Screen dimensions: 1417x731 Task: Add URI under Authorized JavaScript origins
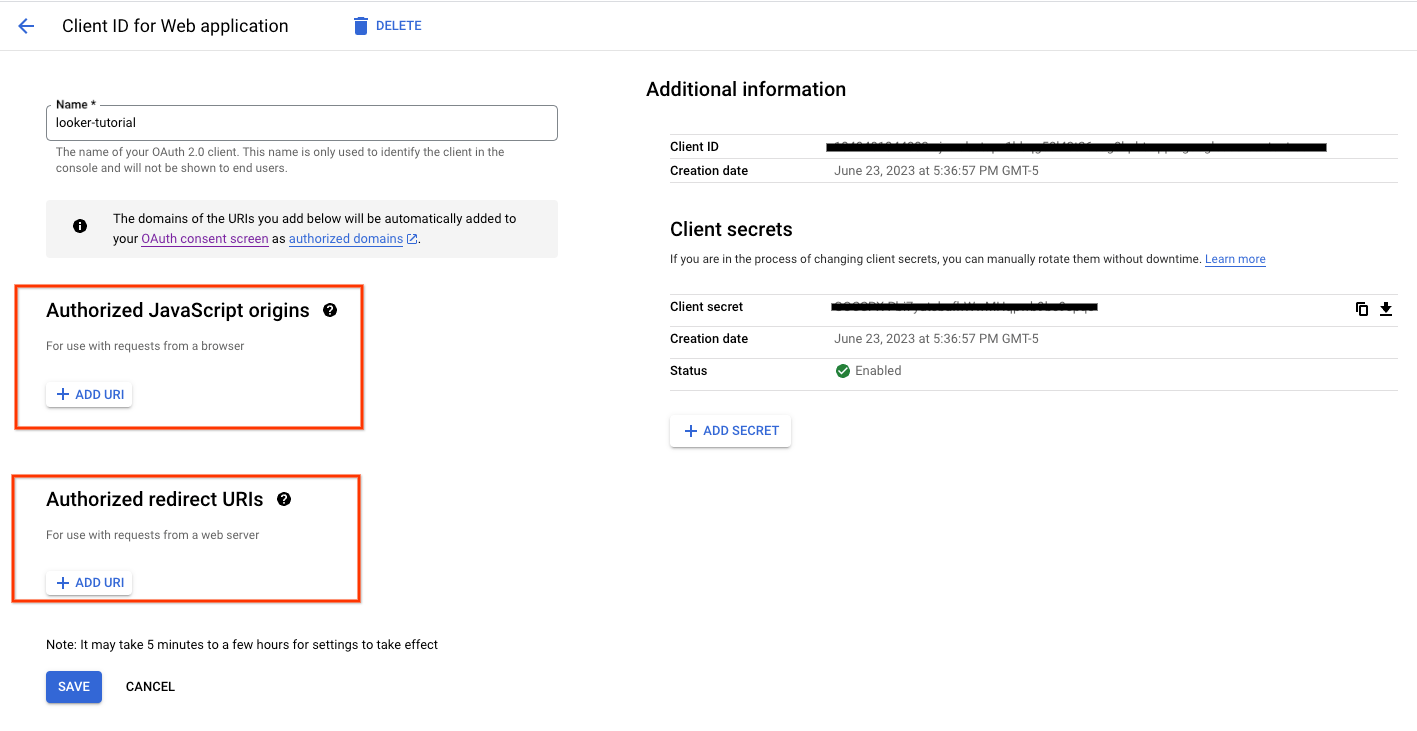pos(88,393)
